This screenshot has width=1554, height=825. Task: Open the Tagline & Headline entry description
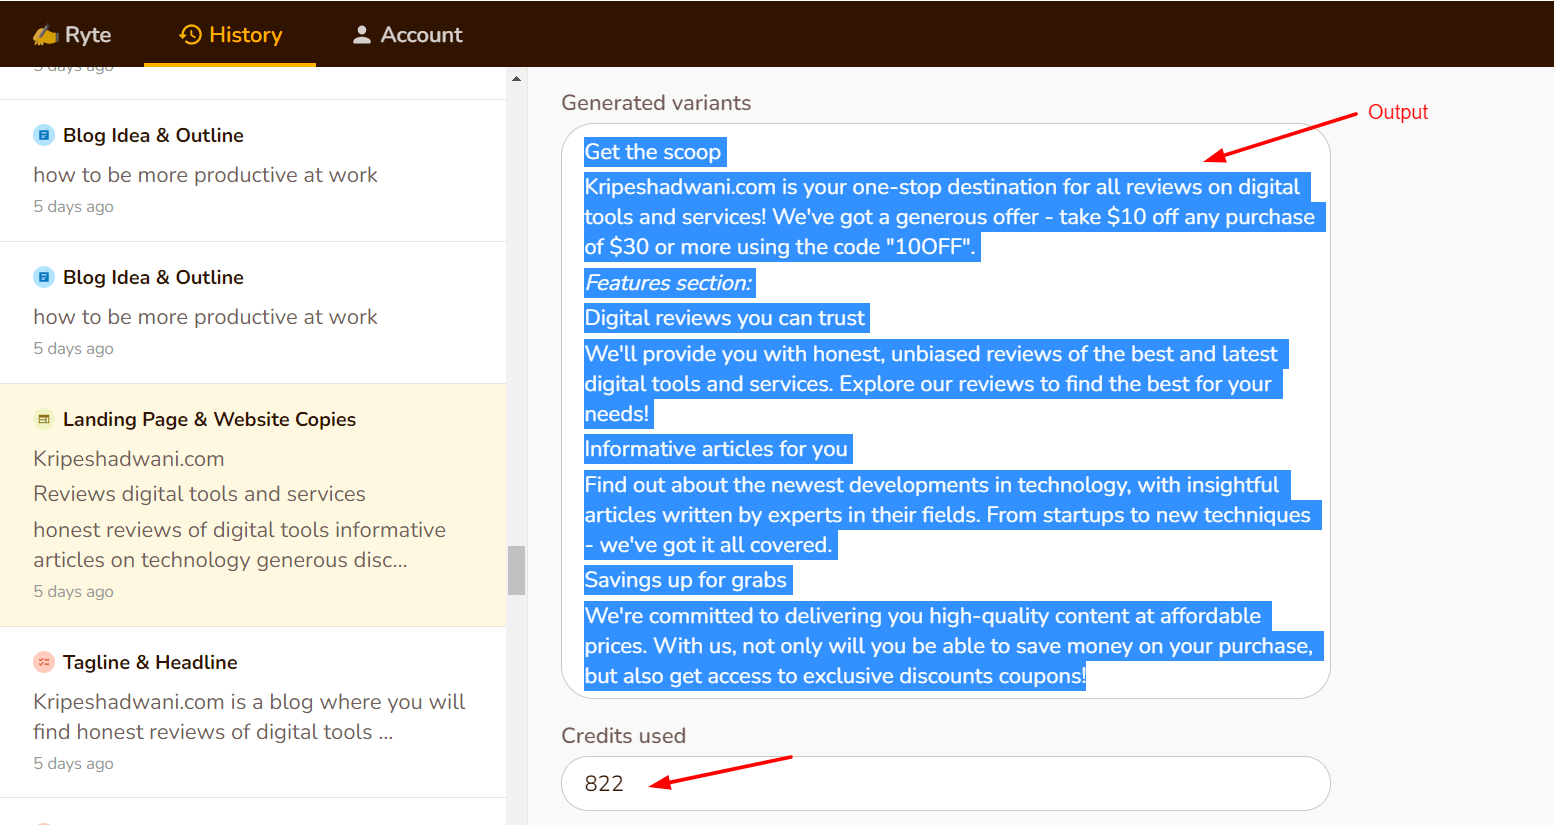coord(248,717)
